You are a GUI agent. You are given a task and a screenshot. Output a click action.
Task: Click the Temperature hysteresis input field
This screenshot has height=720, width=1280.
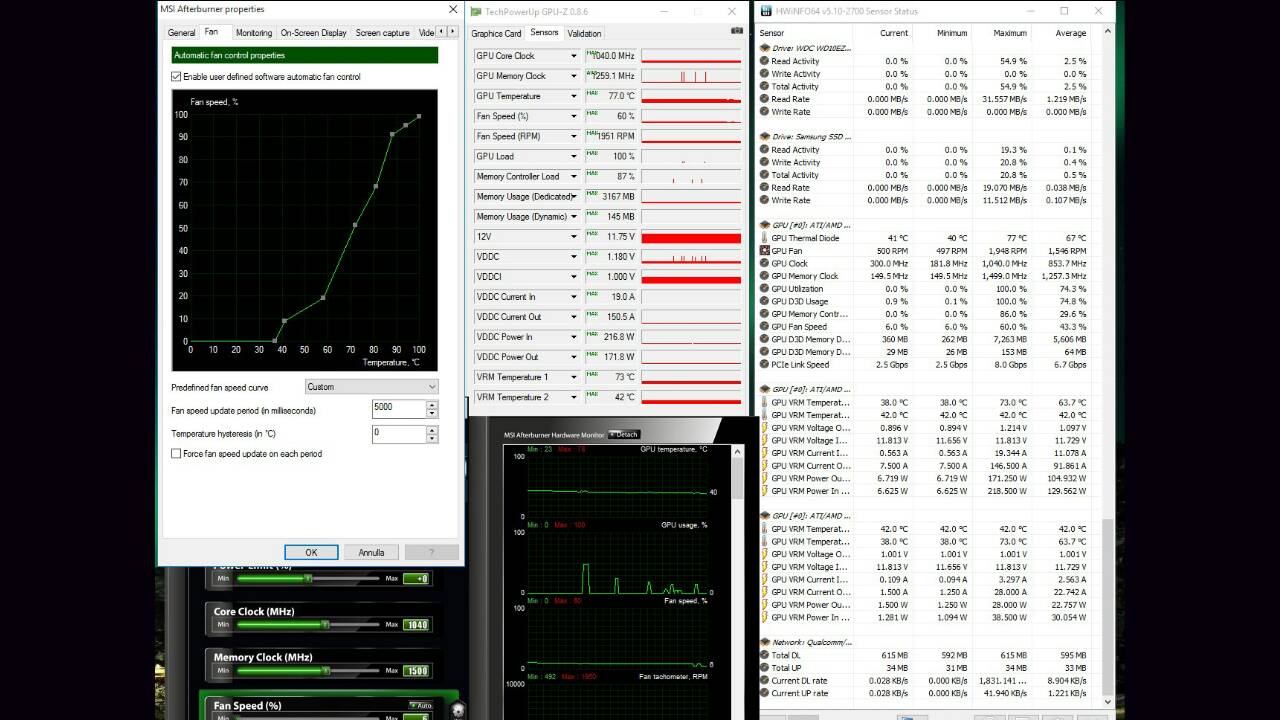pos(399,434)
